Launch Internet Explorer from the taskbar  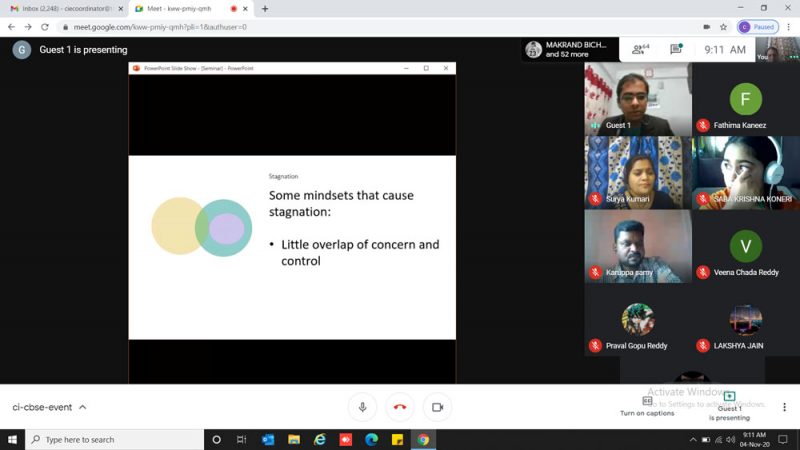point(320,439)
